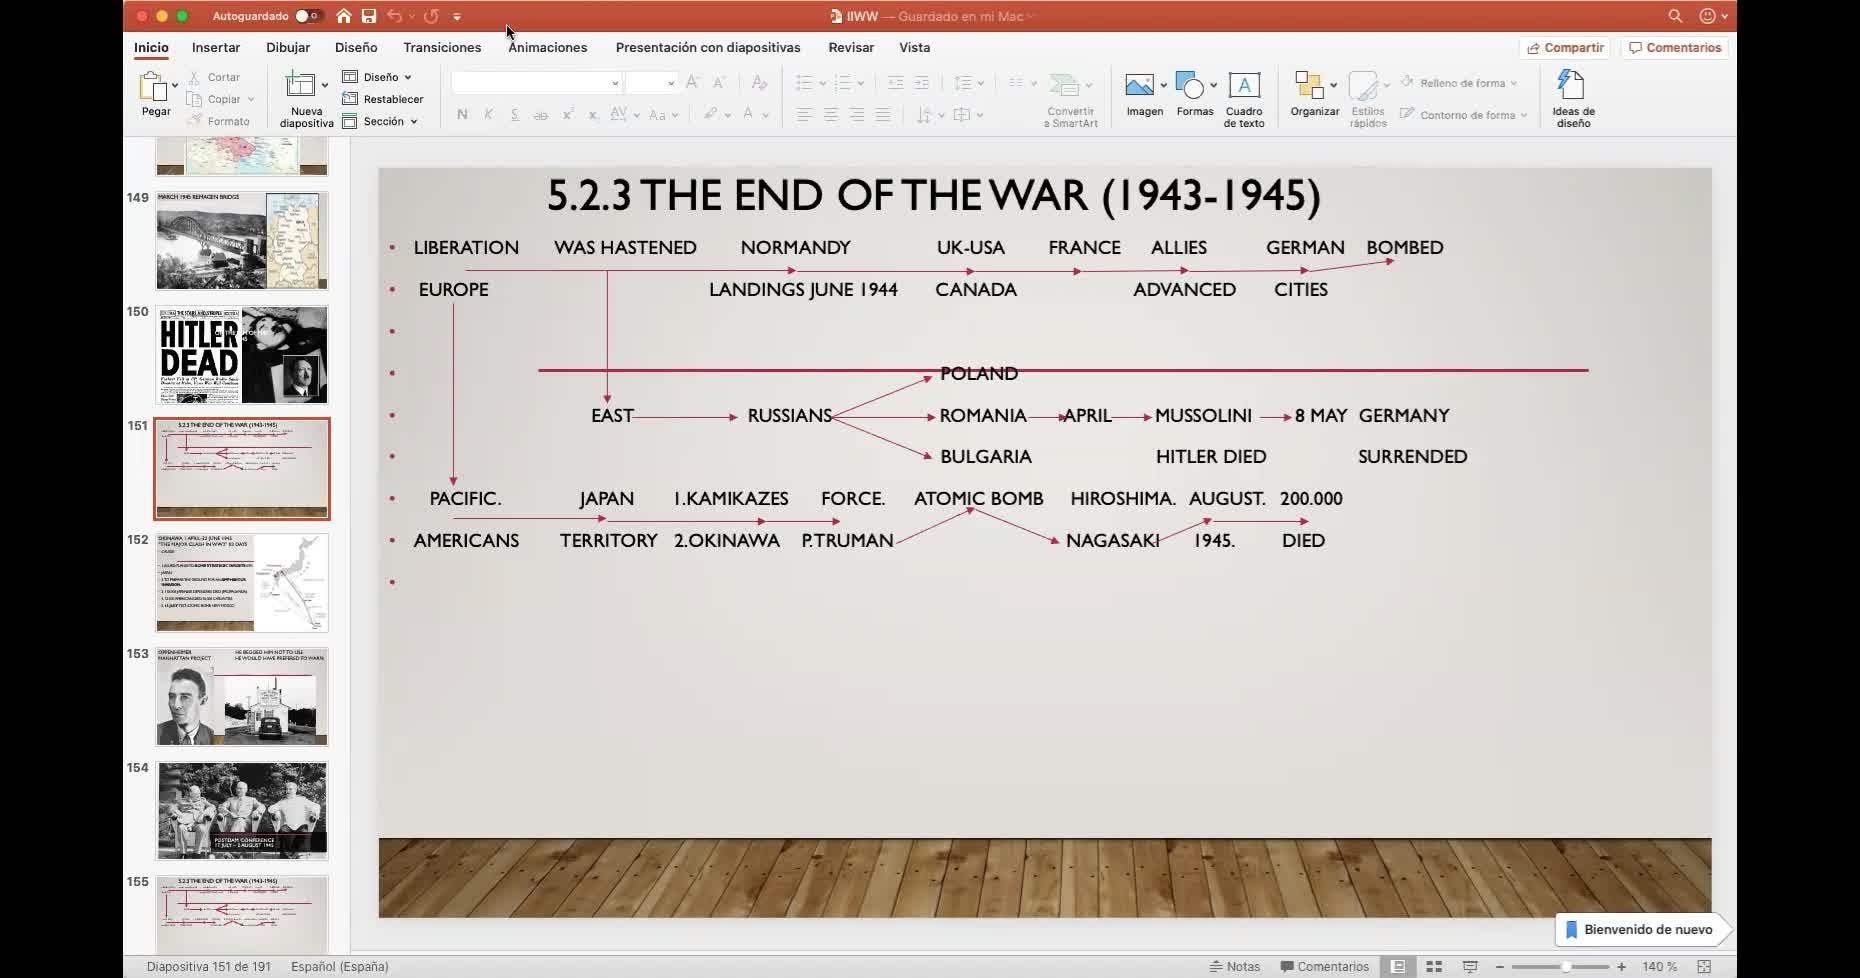Screen dimensions: 1860x978
Task: Open the font name dropdown
Action: coord(615,83)
